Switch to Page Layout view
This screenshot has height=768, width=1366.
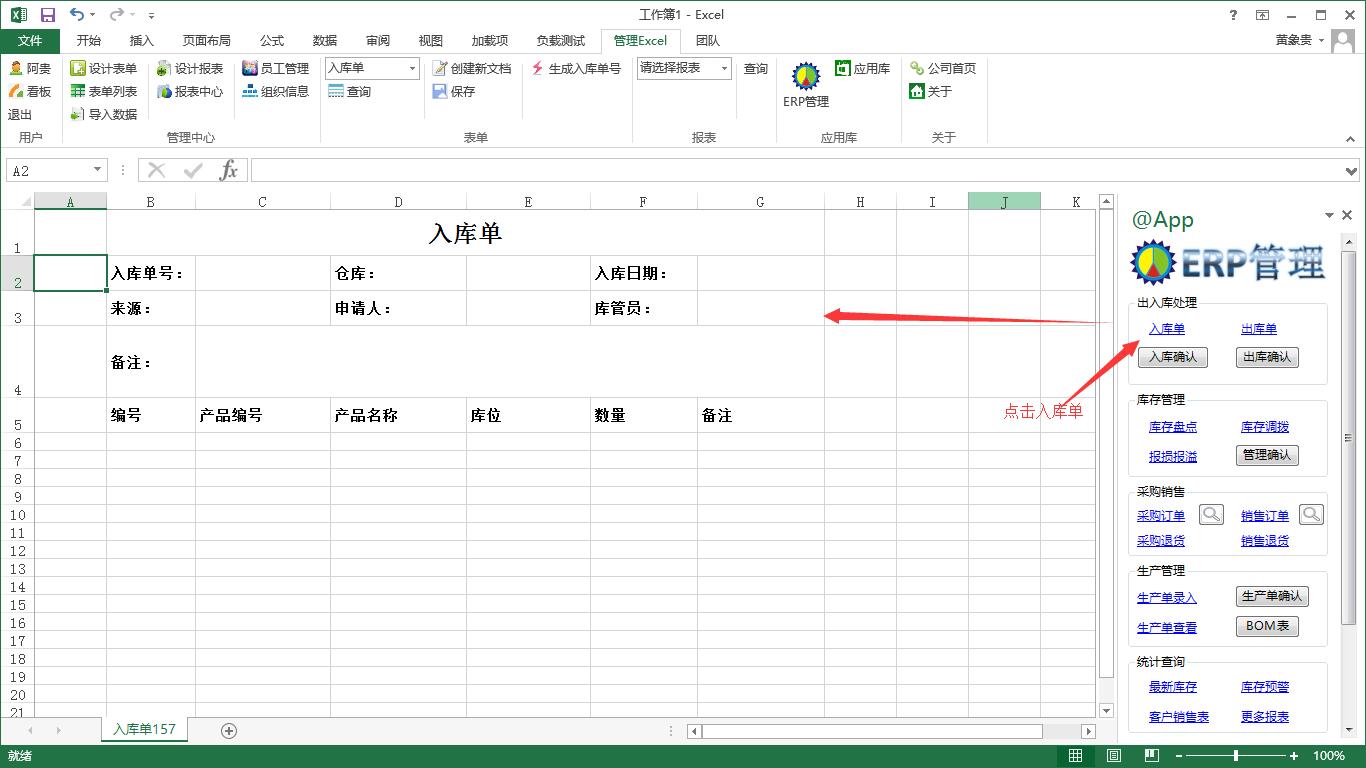pos(1113,756)
